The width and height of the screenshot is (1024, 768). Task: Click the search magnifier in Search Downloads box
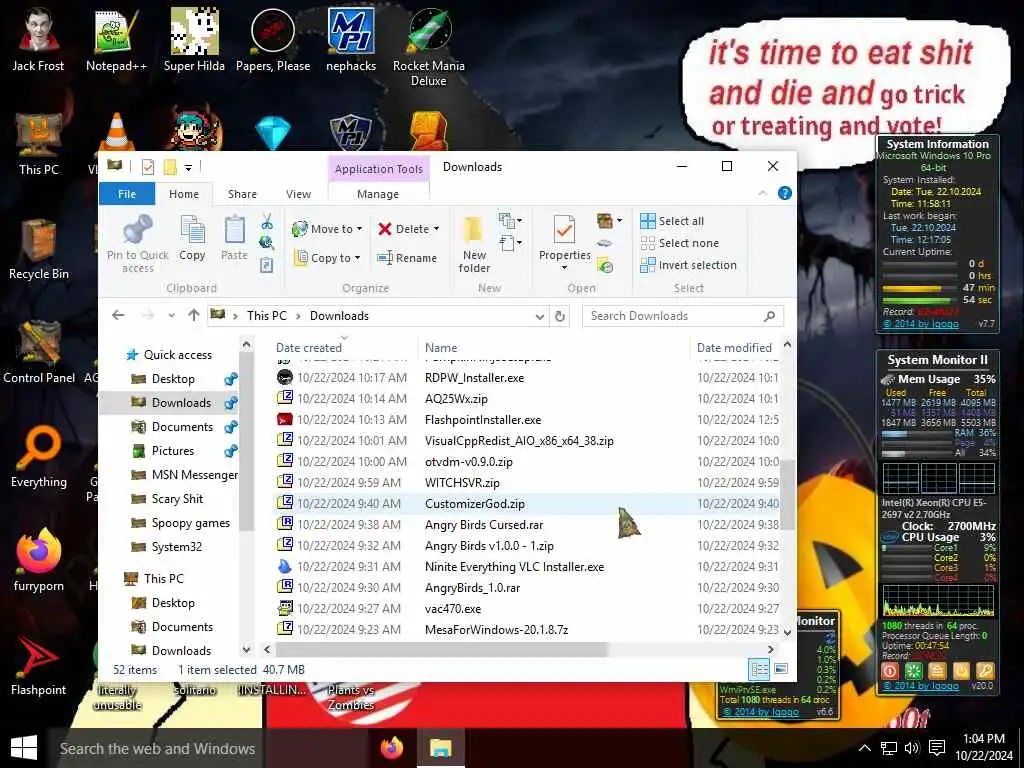[769, 316]
